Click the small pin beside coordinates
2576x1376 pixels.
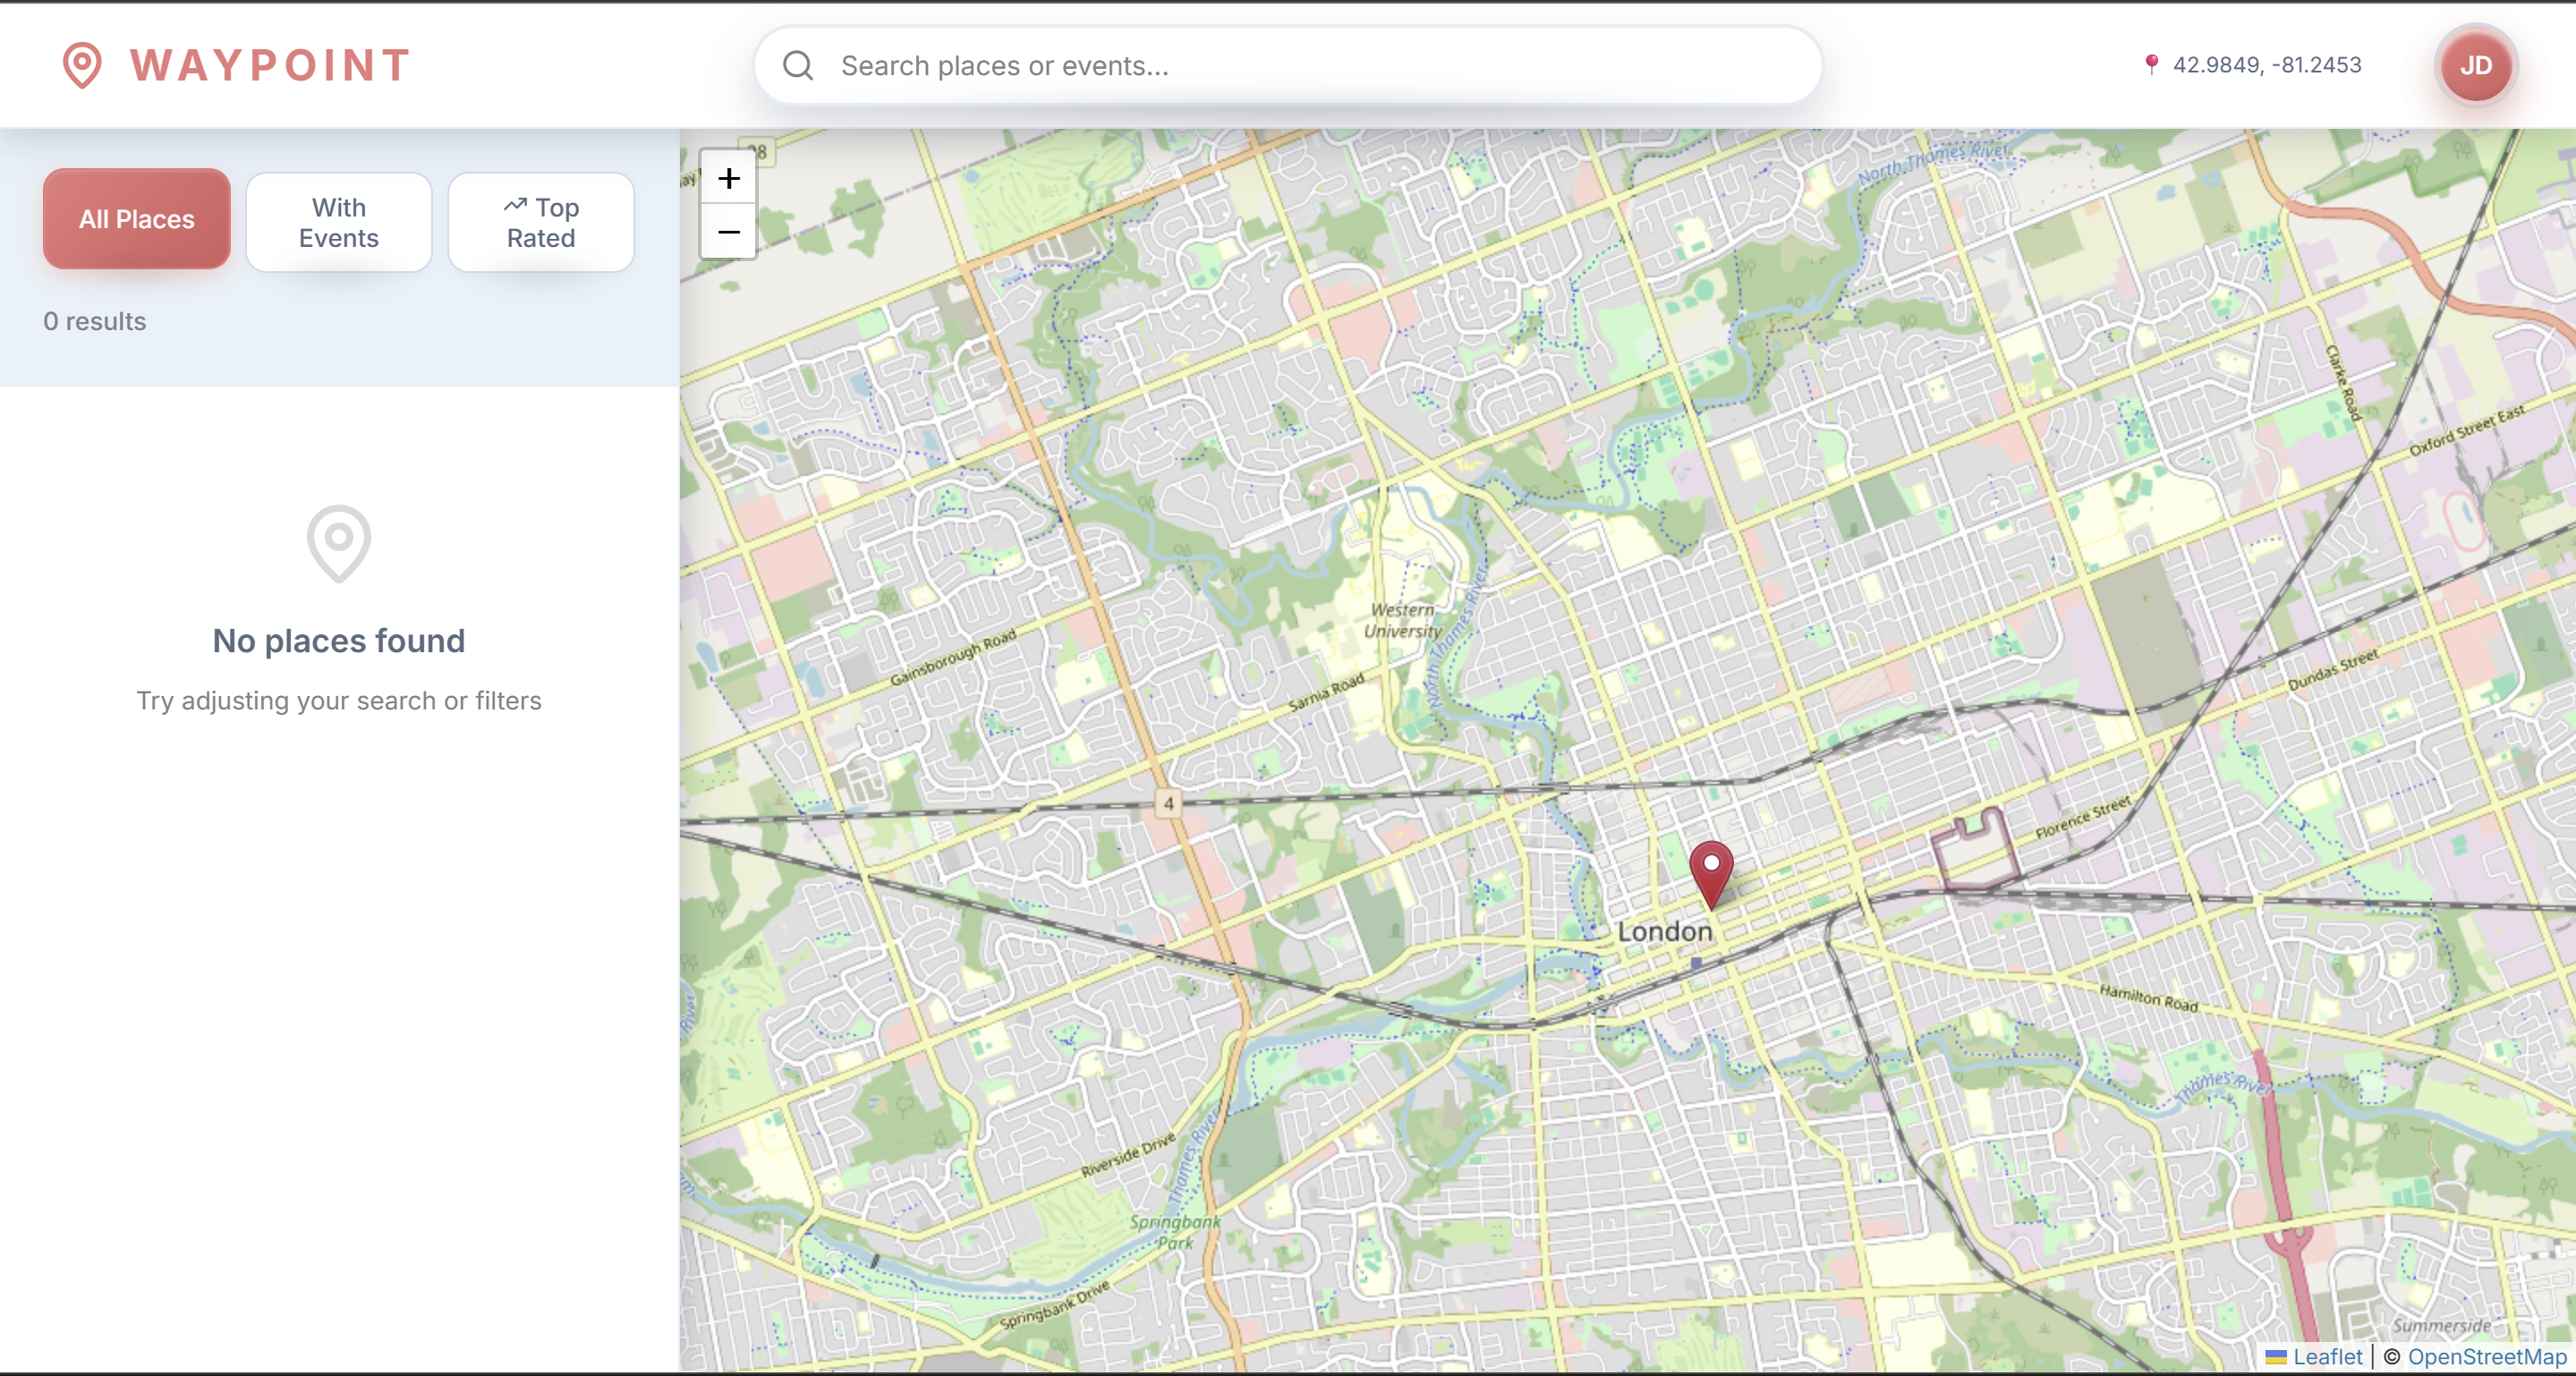click(2151, 65)
